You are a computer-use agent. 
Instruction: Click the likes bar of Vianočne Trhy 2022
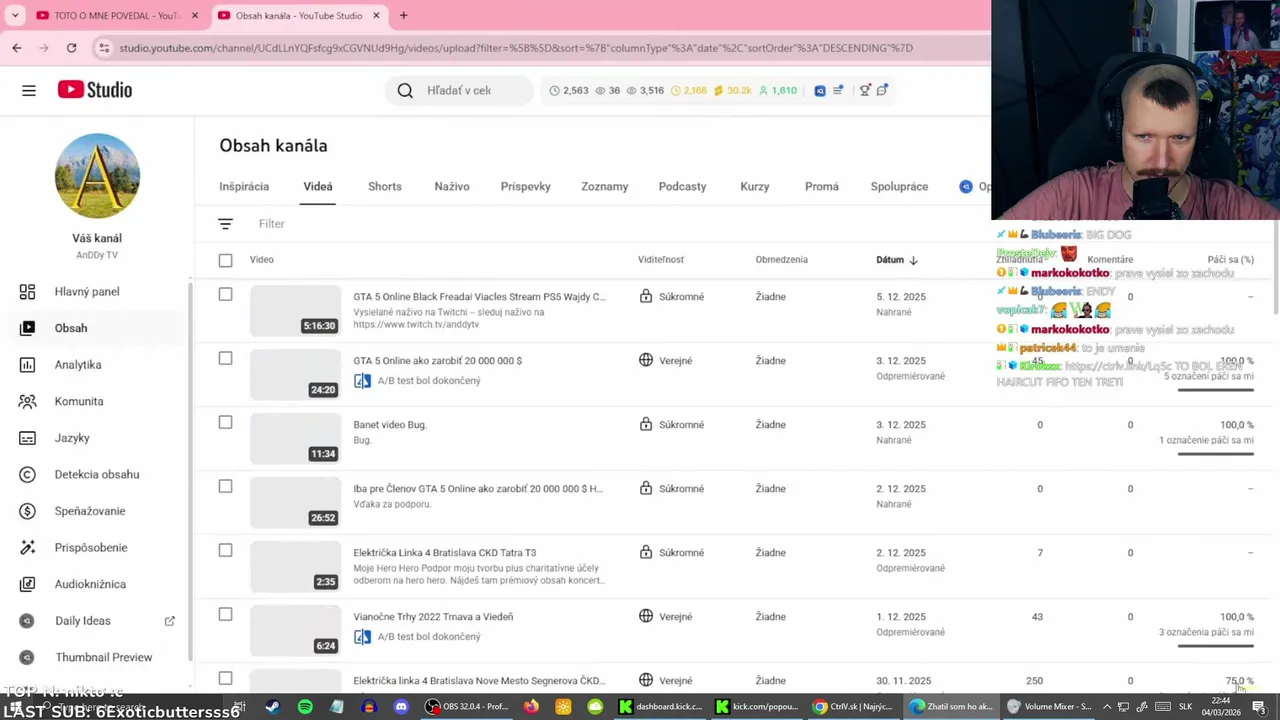[x=1216, y=645]
